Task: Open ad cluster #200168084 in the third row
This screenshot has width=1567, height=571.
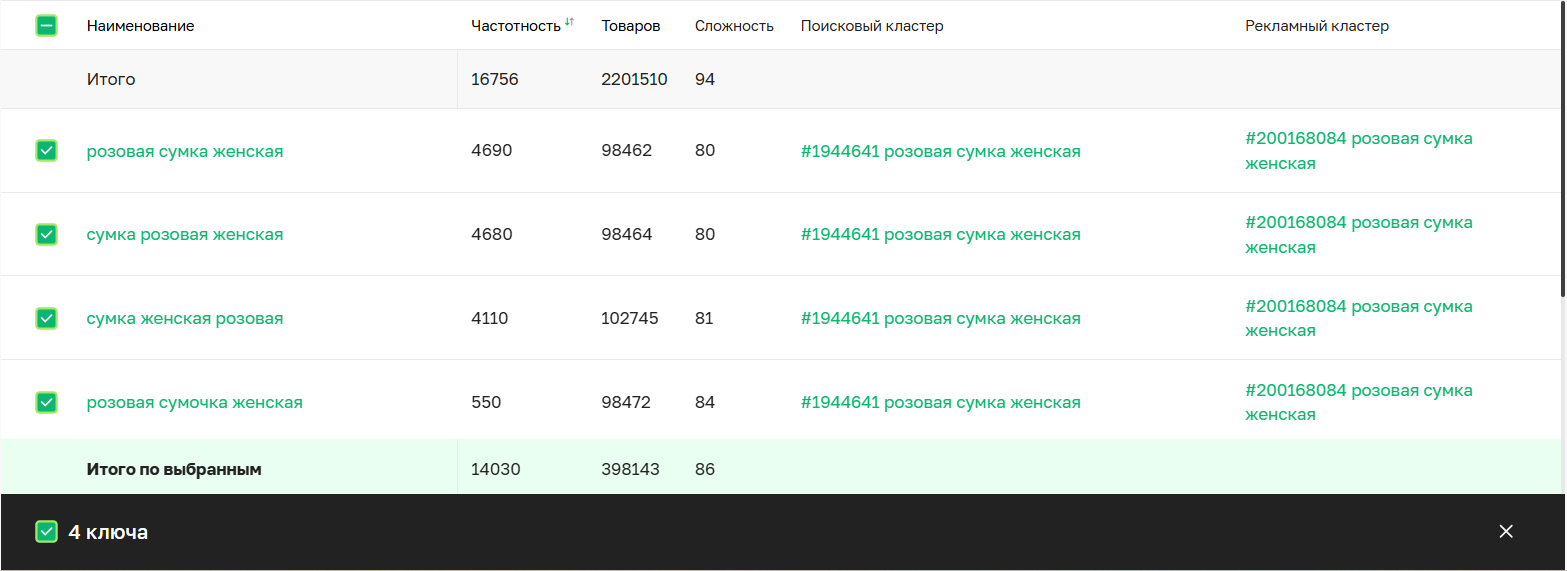Action: click(x=1358, y=318)
